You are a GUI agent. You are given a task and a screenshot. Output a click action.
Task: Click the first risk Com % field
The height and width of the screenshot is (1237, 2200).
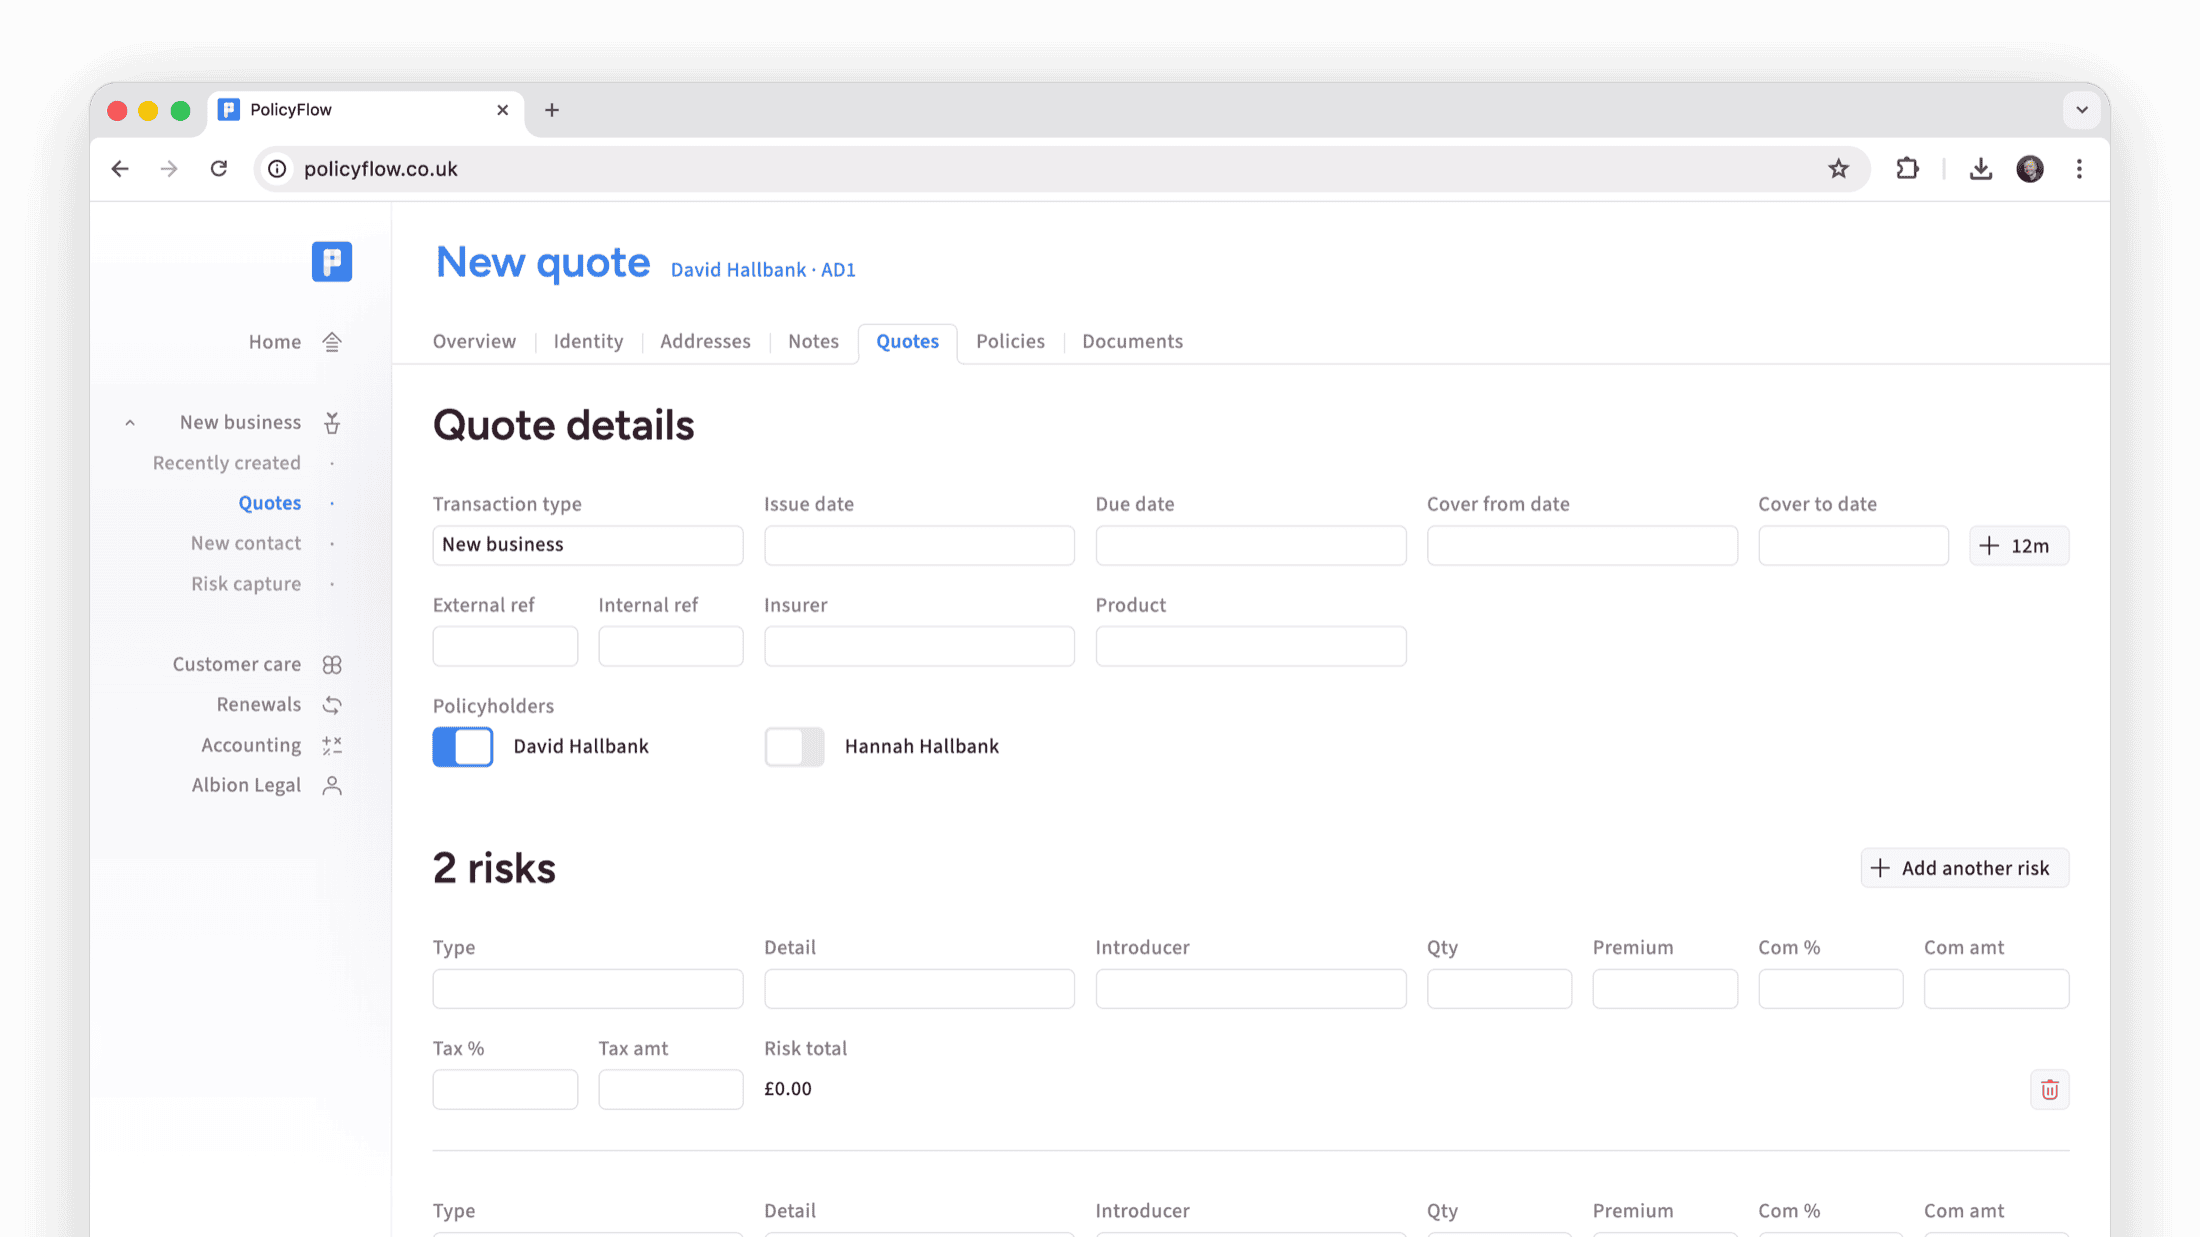click(1830, 989)
